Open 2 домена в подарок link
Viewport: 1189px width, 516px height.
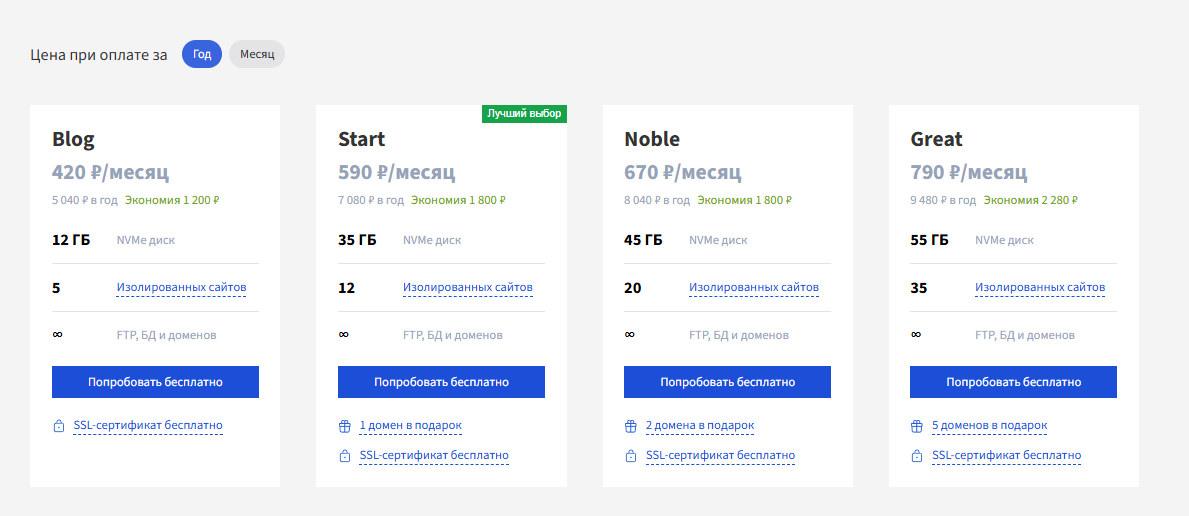(x=700, y=426)
